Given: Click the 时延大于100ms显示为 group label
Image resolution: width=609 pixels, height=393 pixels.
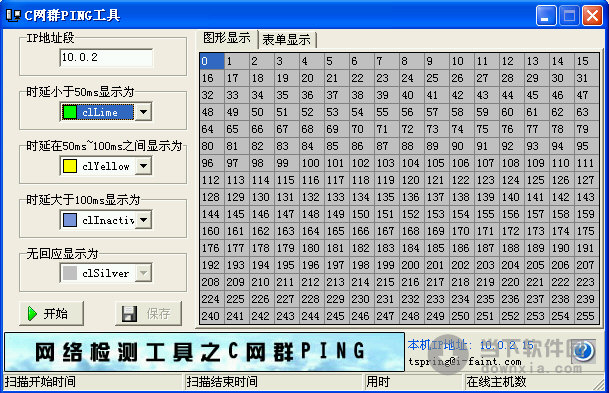Looking at the screenshot, I should click(x=83, y=200).
